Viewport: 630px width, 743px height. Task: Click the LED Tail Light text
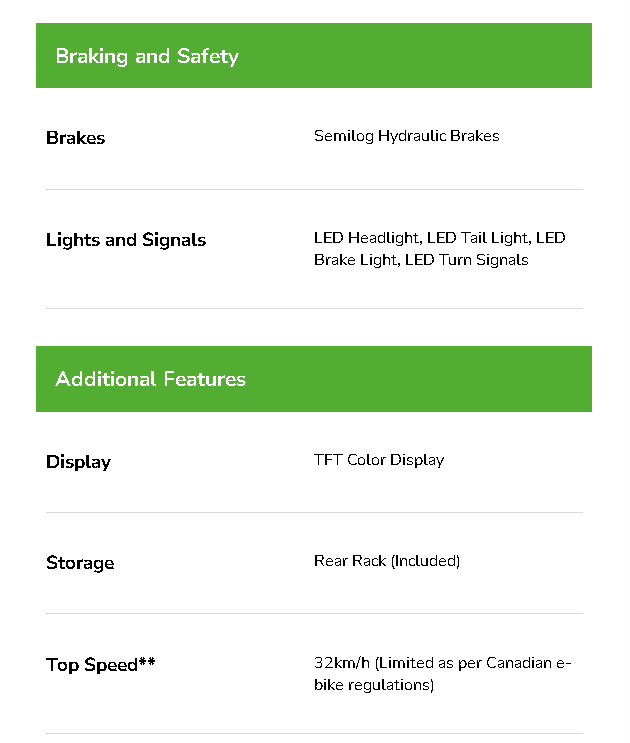479,238
